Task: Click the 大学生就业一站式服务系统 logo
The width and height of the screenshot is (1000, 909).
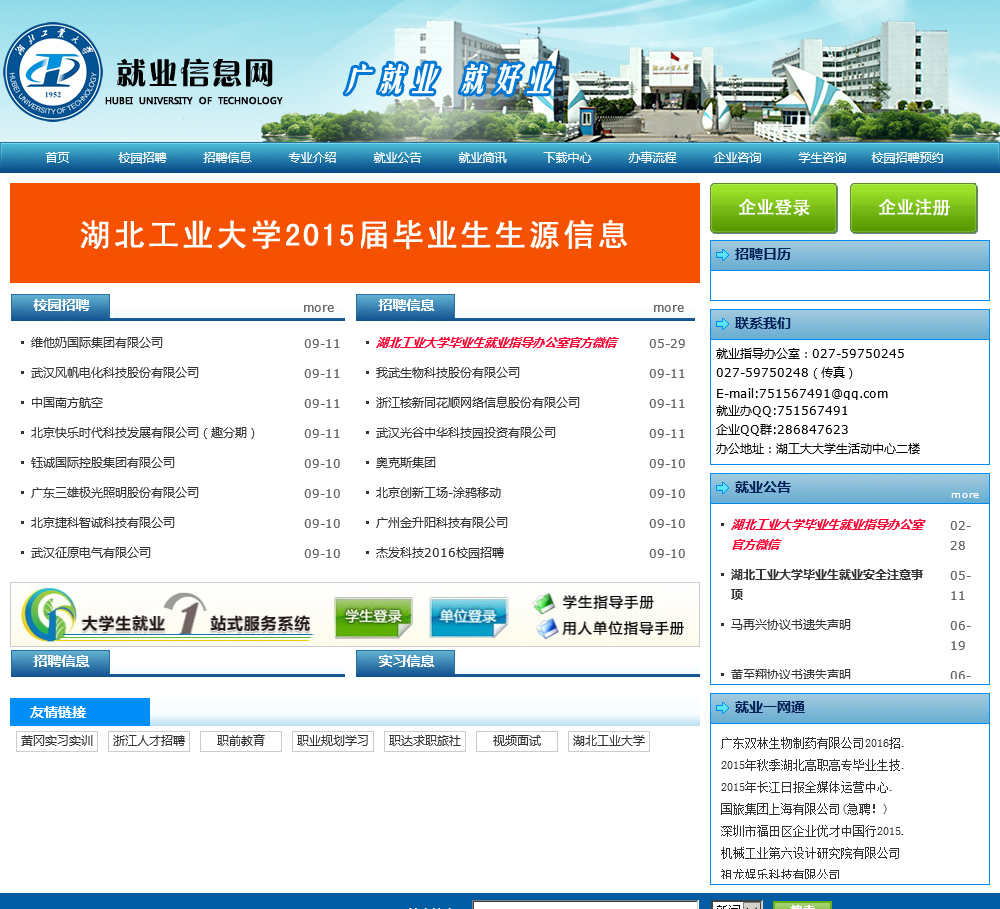Action: click(167, 616)
